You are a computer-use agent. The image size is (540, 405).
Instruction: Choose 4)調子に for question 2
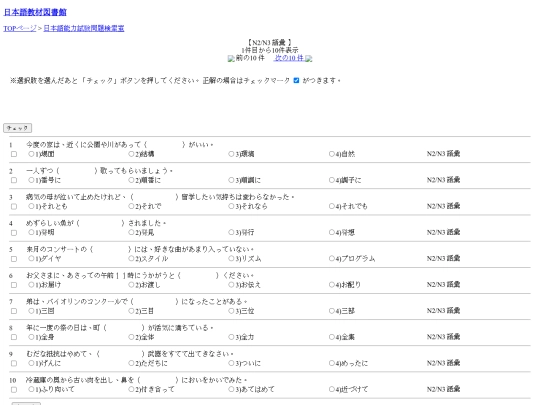pos(332,180)
